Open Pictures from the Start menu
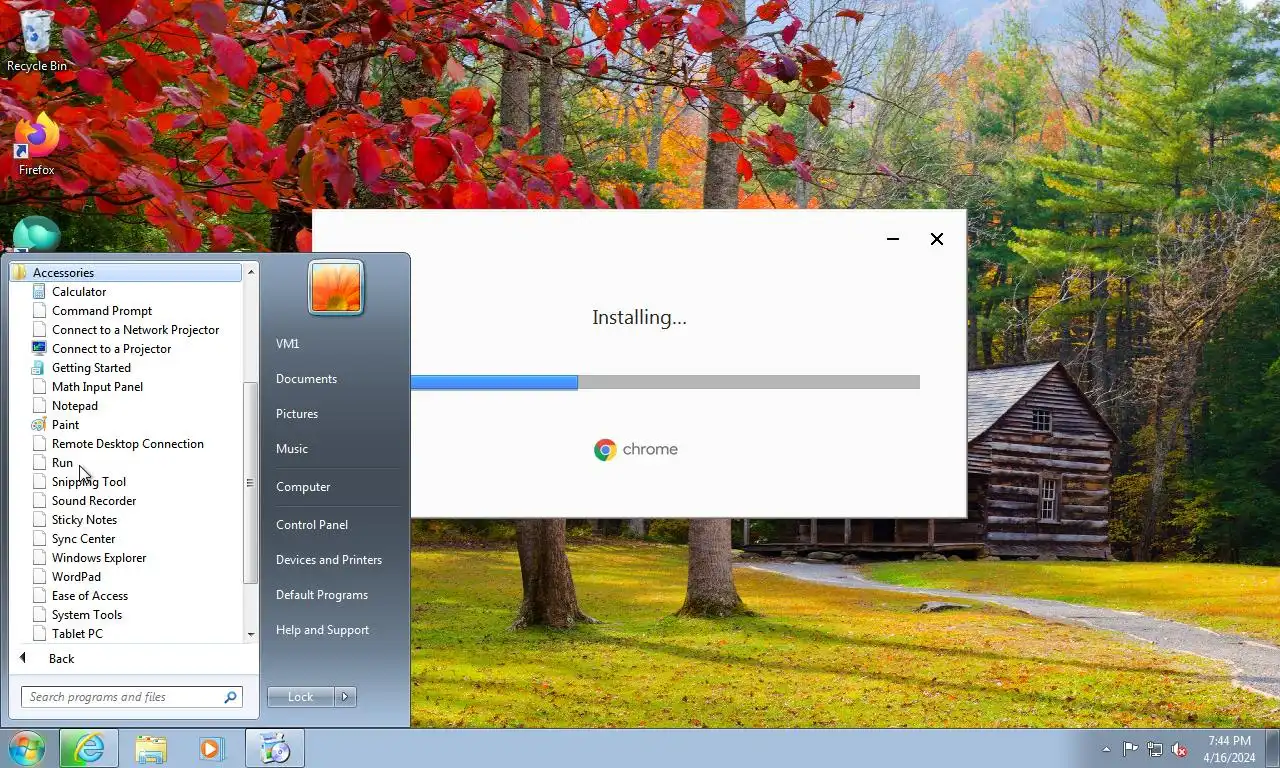This screenshot has width=1280, height=768. [x=297, y=414]
